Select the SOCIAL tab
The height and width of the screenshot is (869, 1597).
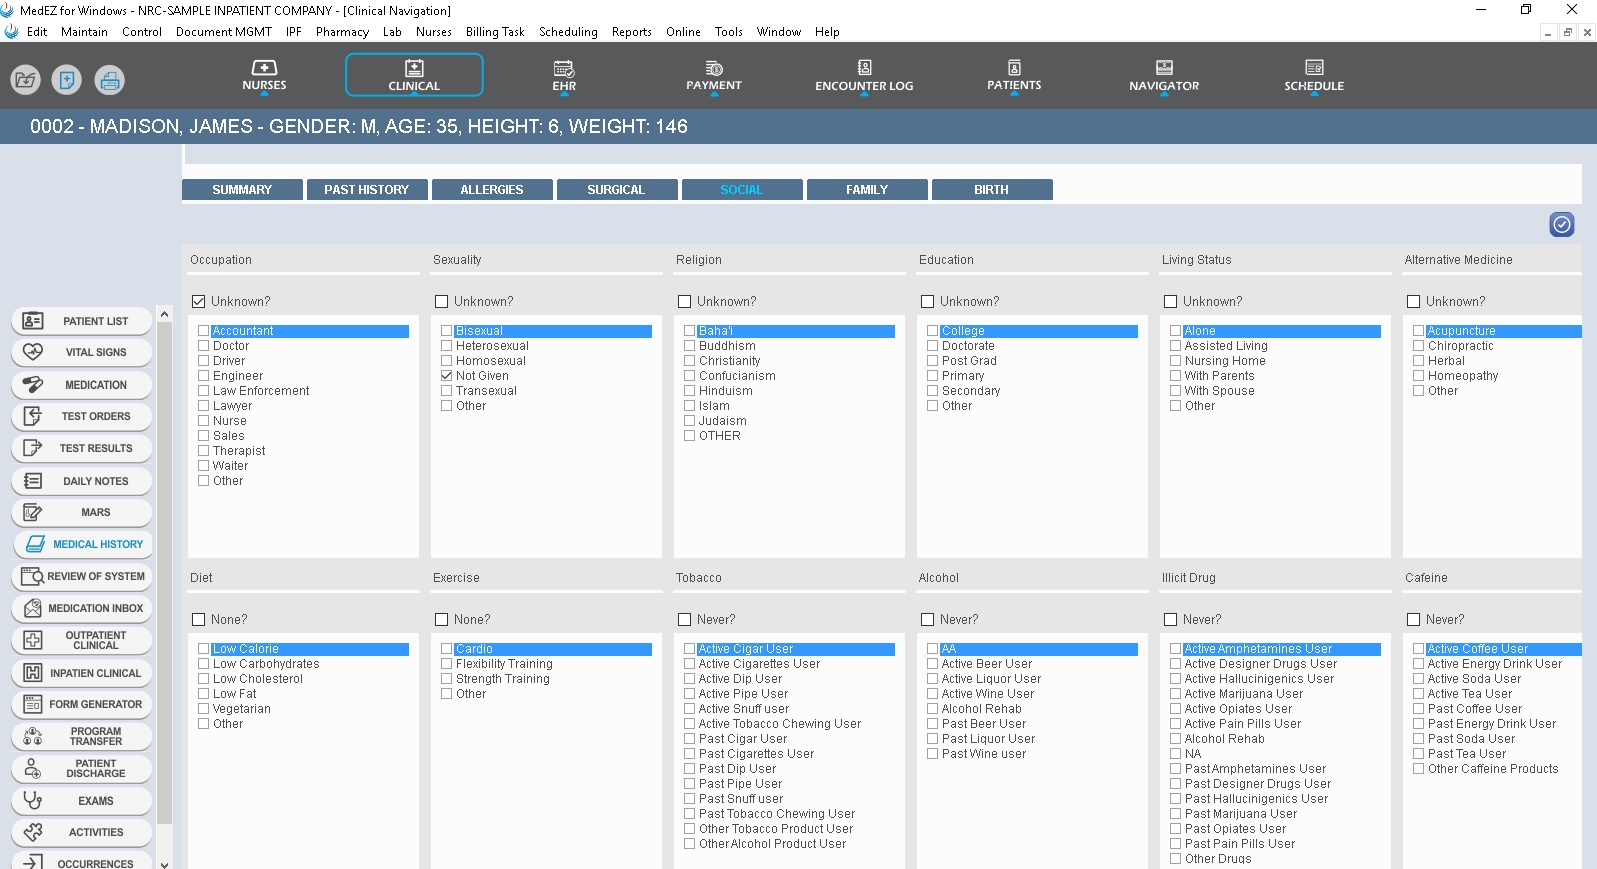(742, 189)
